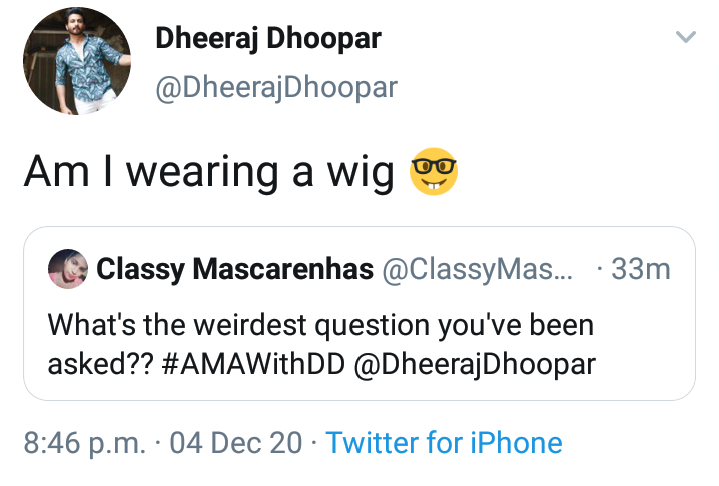Open Classy Mascarenhas's avatar in the quoted tweet
The height and width of the screenshot is (486, 719).
[68, 269]
